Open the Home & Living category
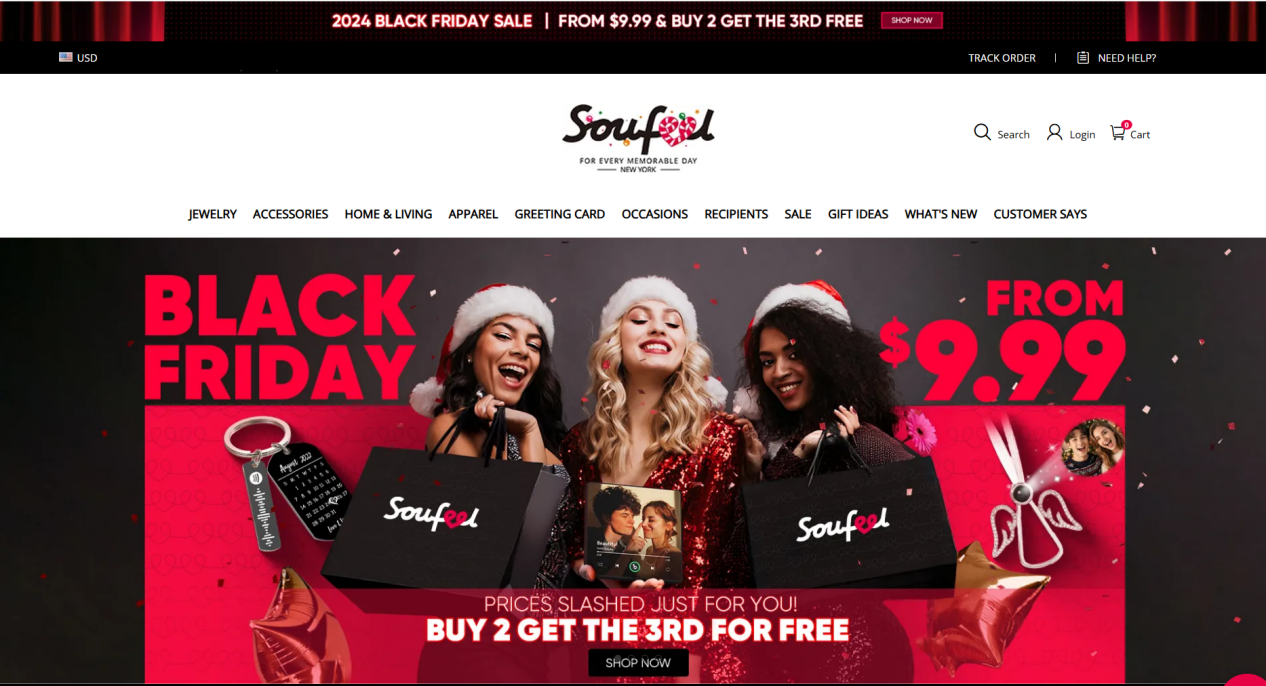Viewport: 1266px width, 686px height. click(388, 214)
